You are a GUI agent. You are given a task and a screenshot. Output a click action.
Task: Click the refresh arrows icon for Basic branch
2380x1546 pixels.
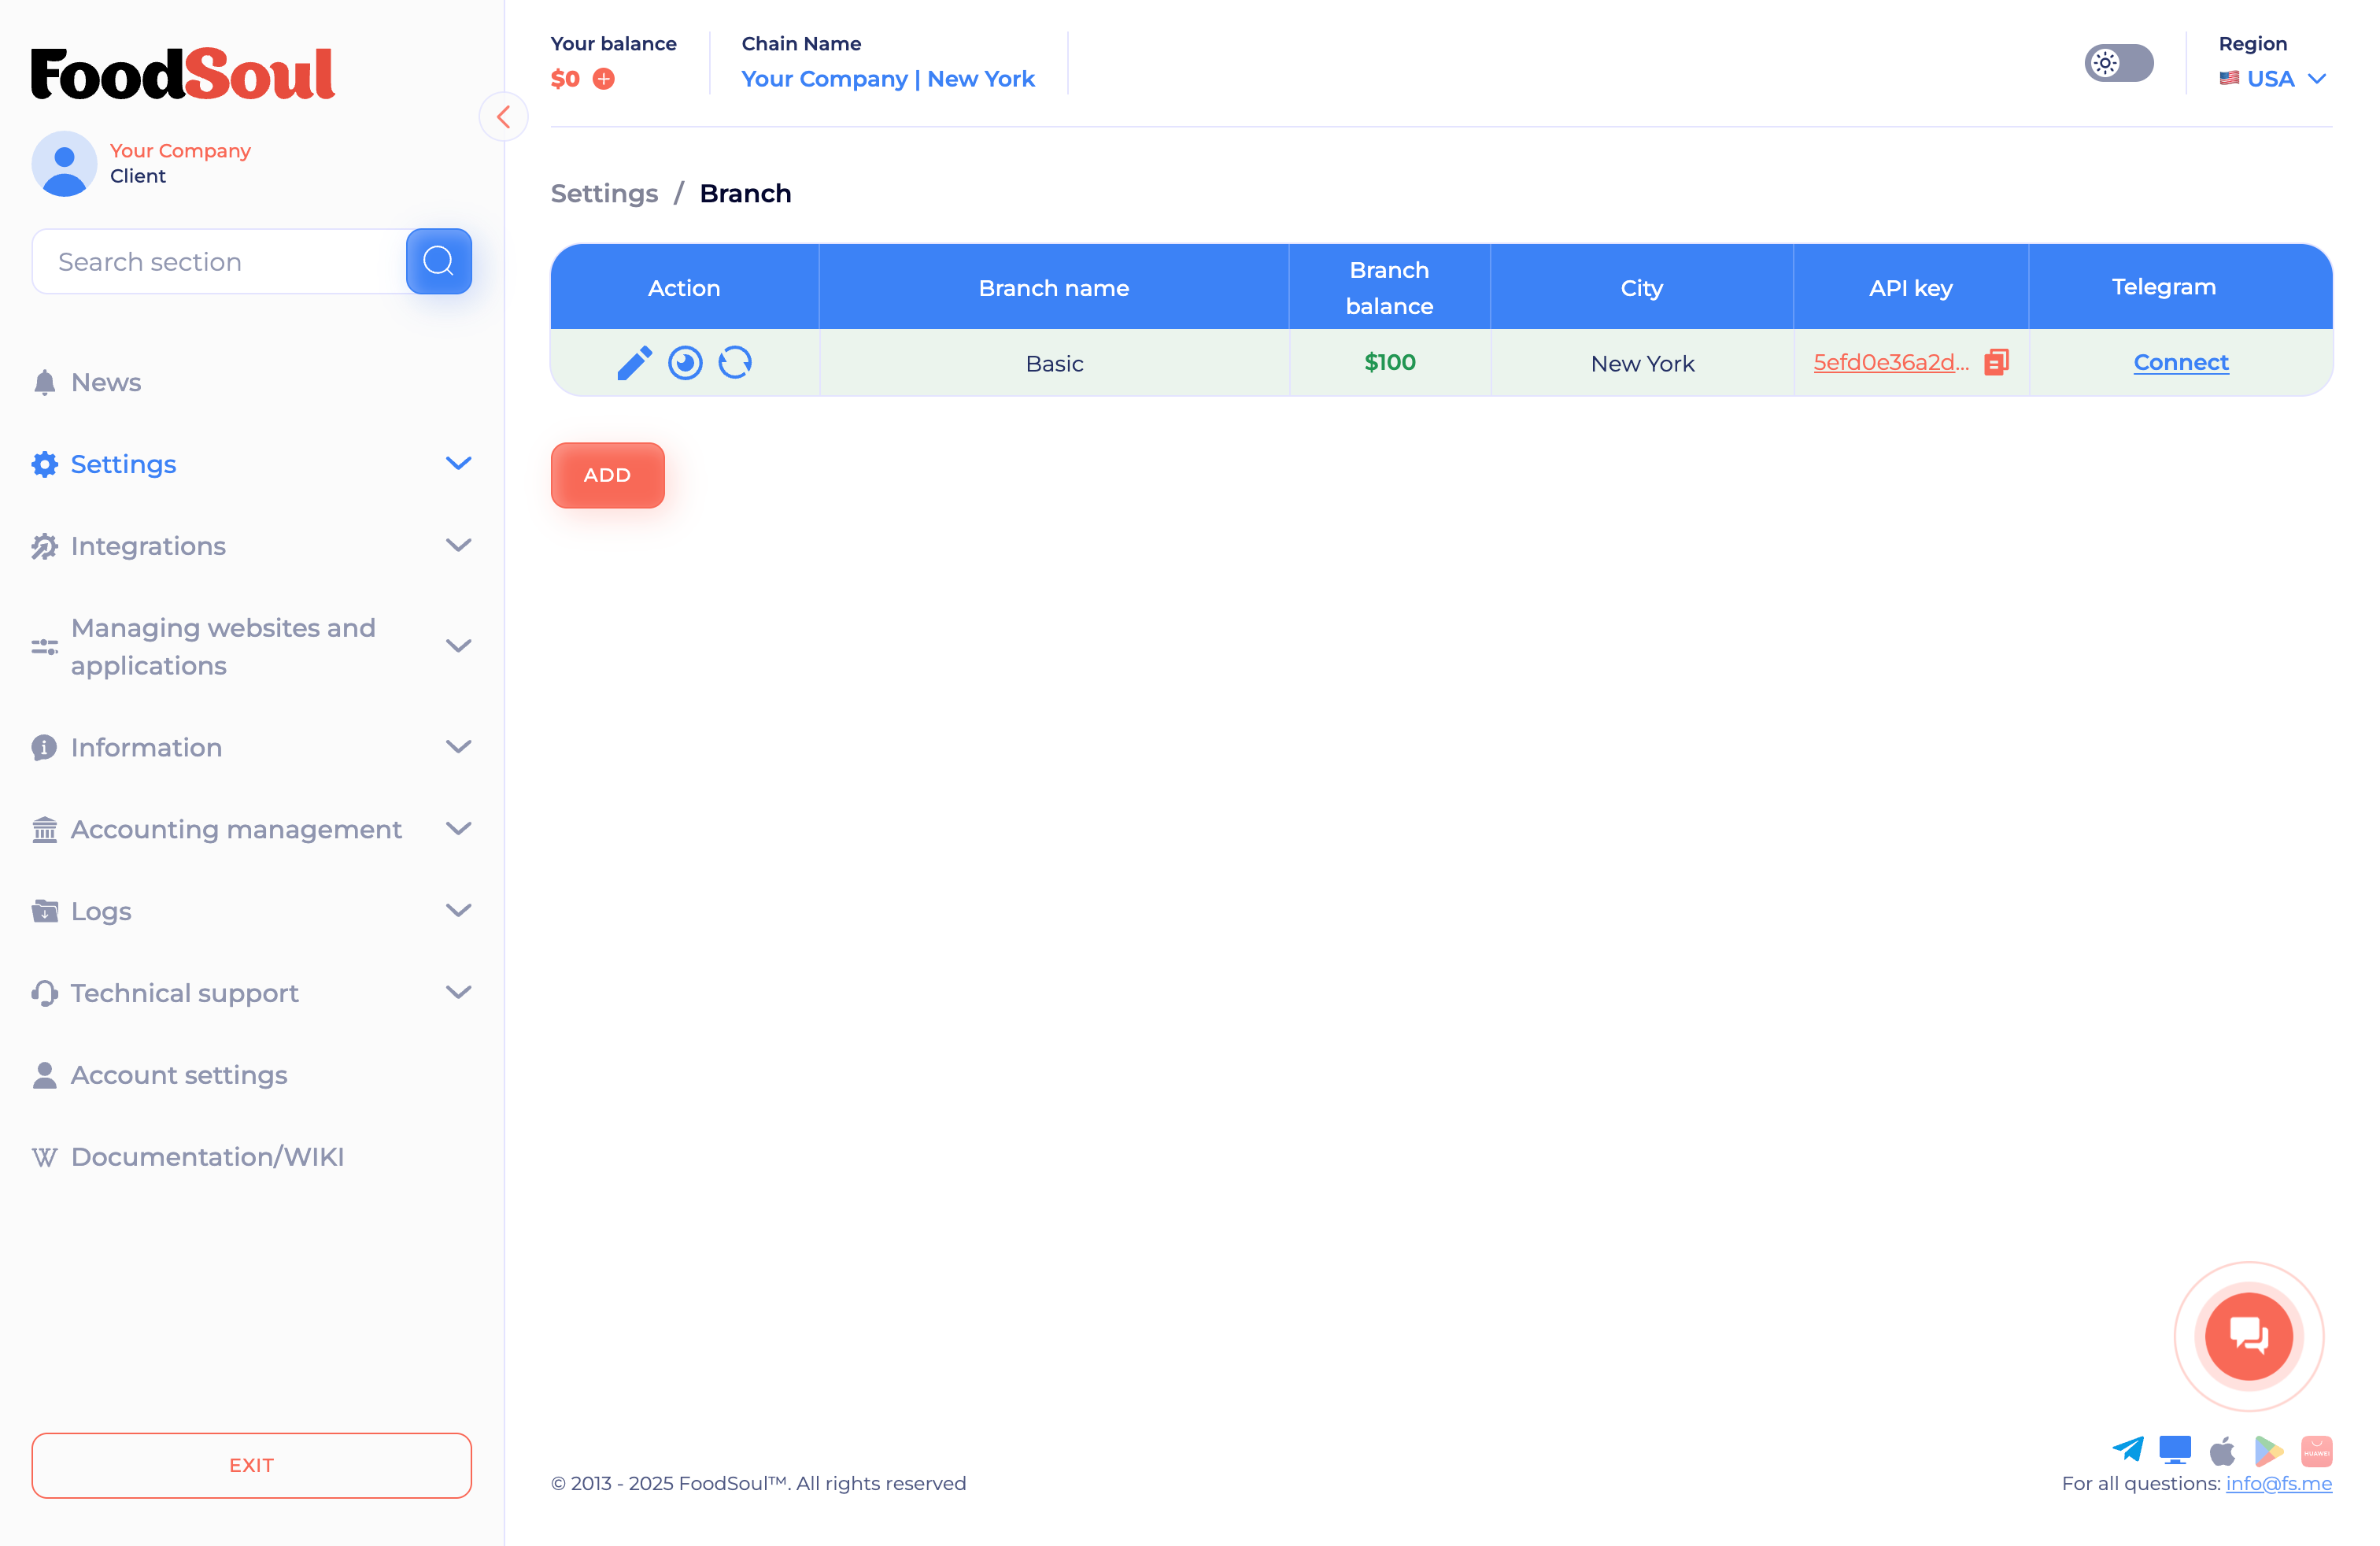pyautogui.click(x=735, y=363)
